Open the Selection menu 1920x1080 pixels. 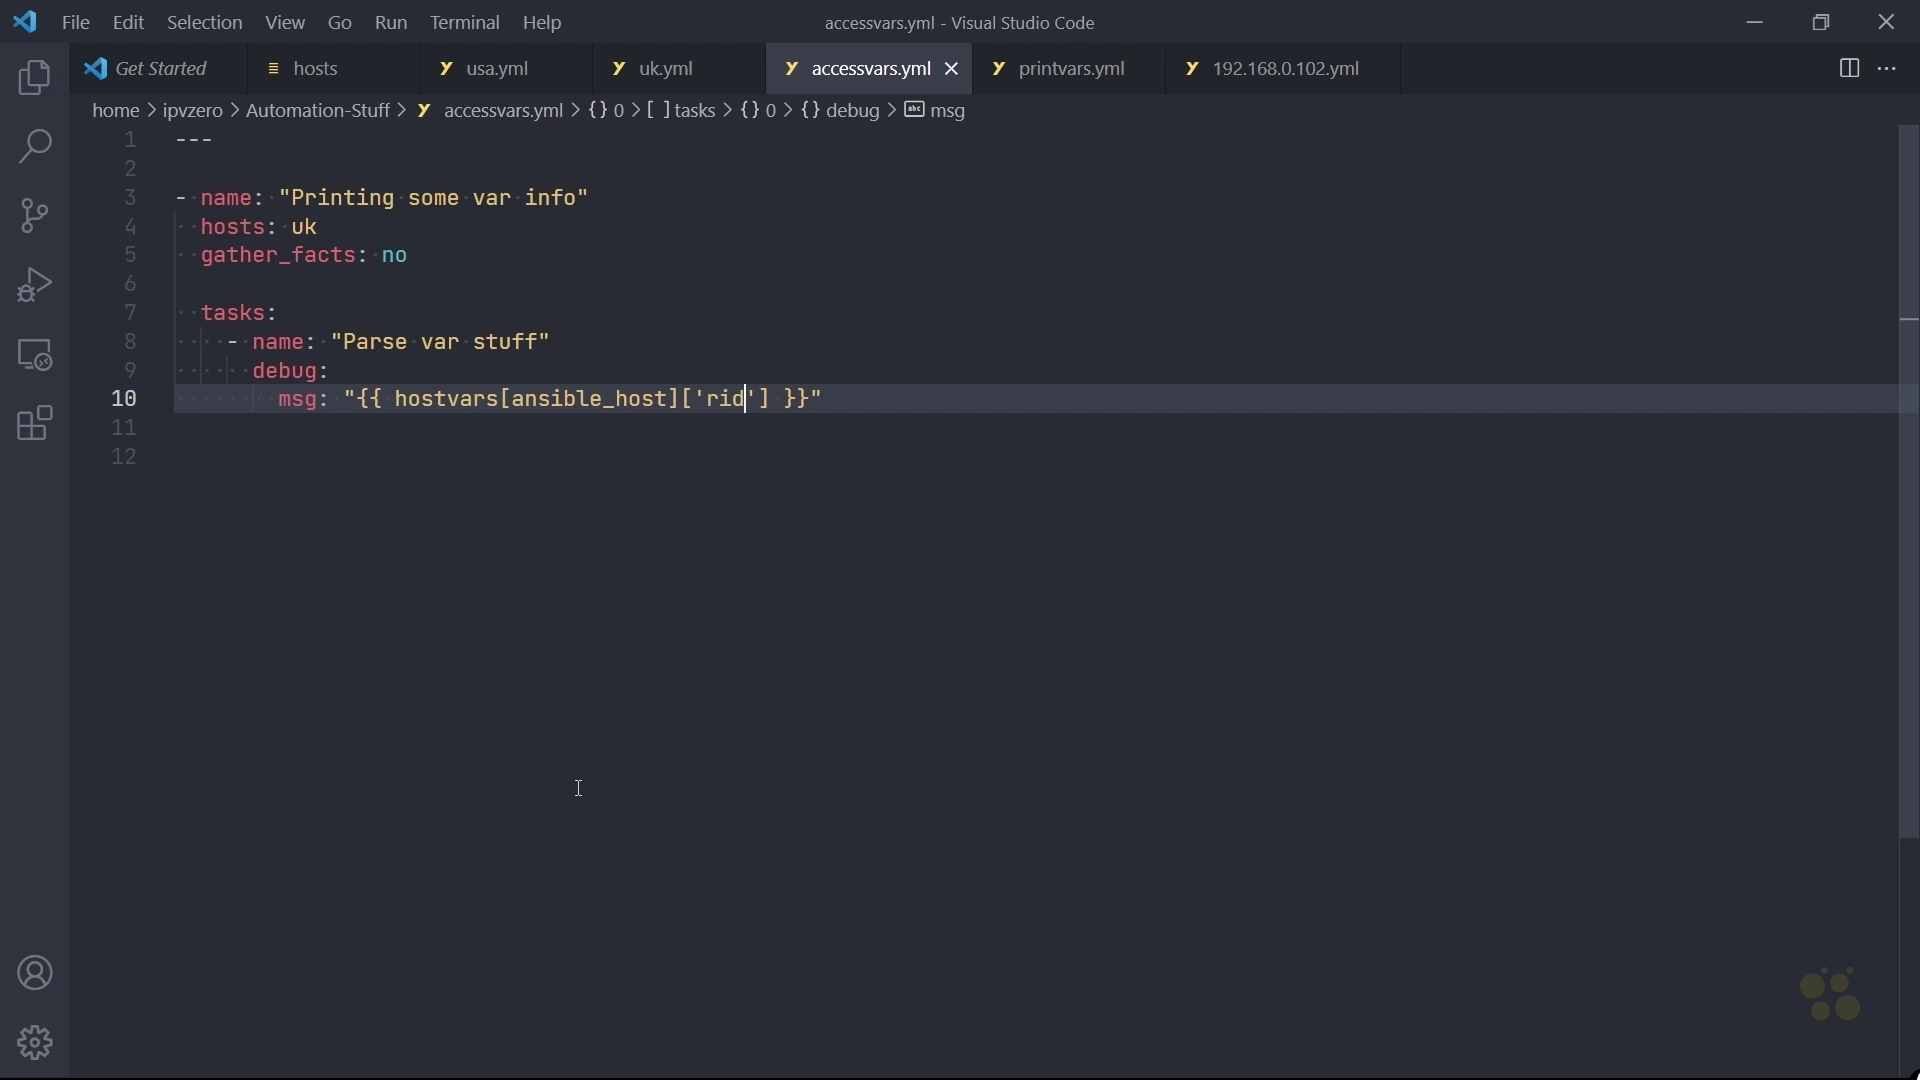tap(205, 22)
